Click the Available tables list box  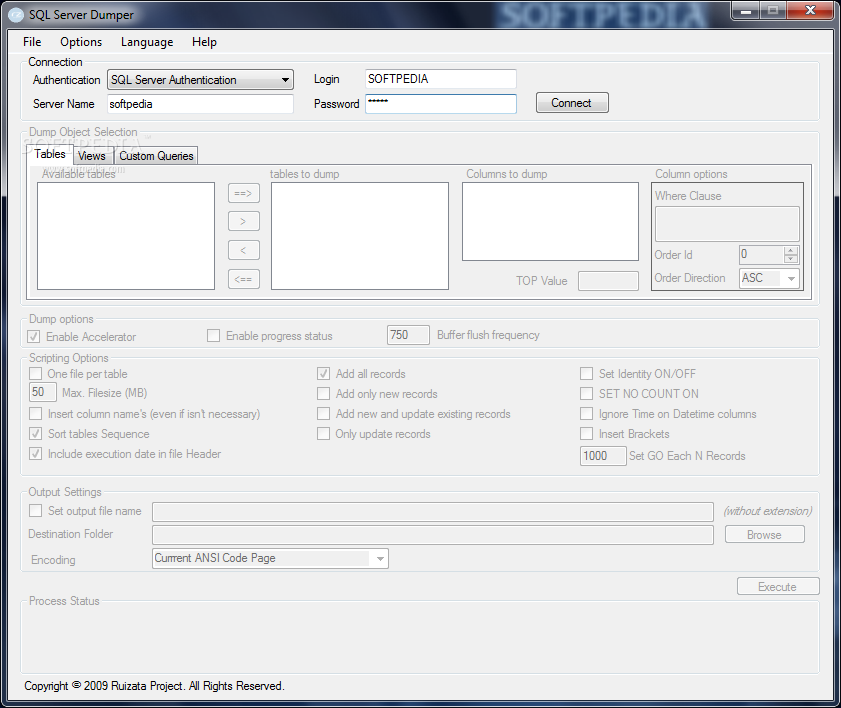(126, 236)
